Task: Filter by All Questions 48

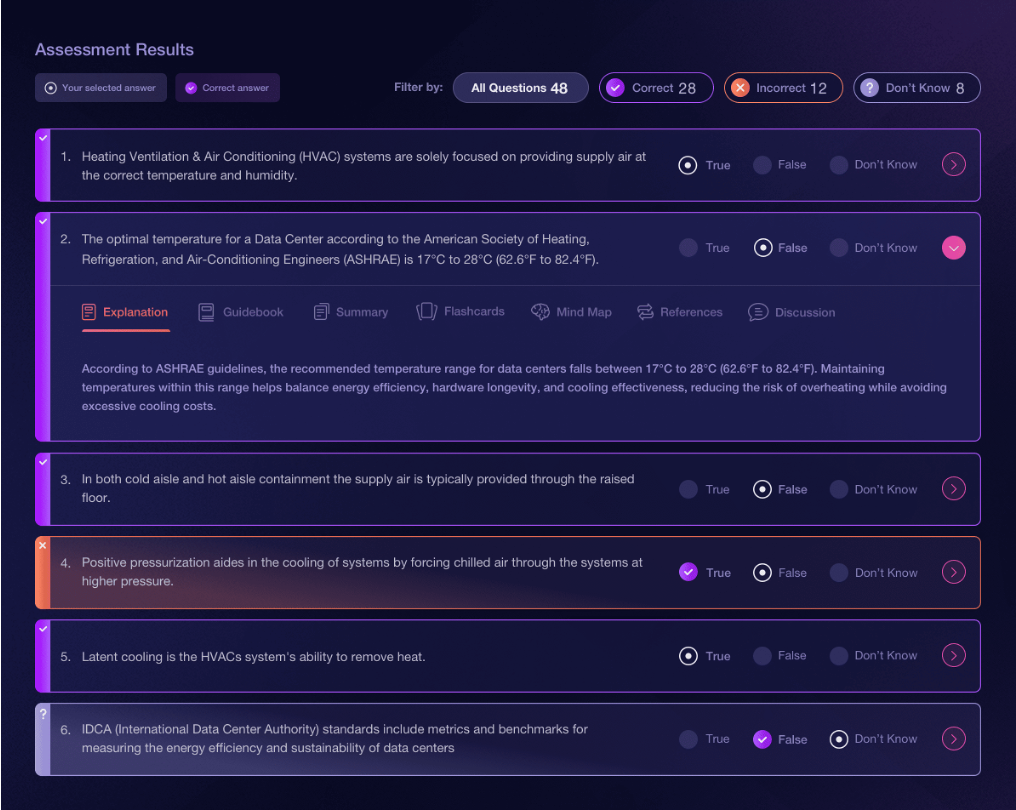Action: tap(520, 87)
